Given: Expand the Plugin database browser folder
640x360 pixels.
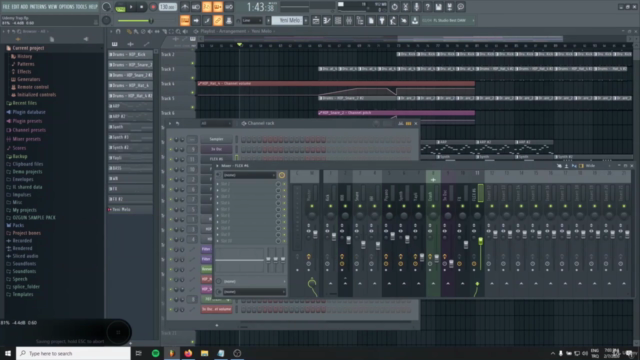Looking at the screenshot, I should tap(29, 112).
